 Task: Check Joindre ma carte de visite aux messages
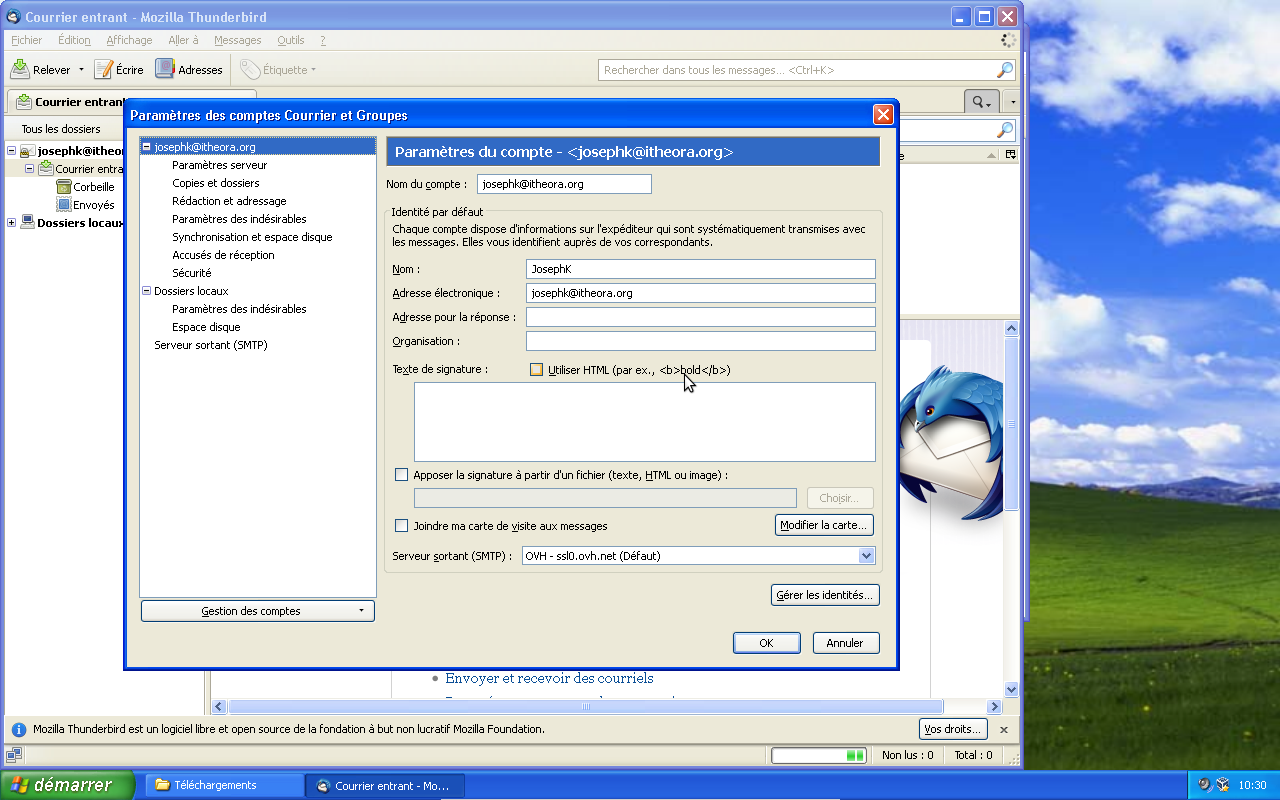pos(402,525)
